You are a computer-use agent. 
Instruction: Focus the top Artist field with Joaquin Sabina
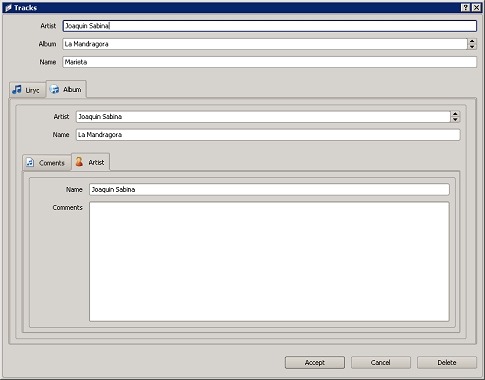[x=270, y=26]
